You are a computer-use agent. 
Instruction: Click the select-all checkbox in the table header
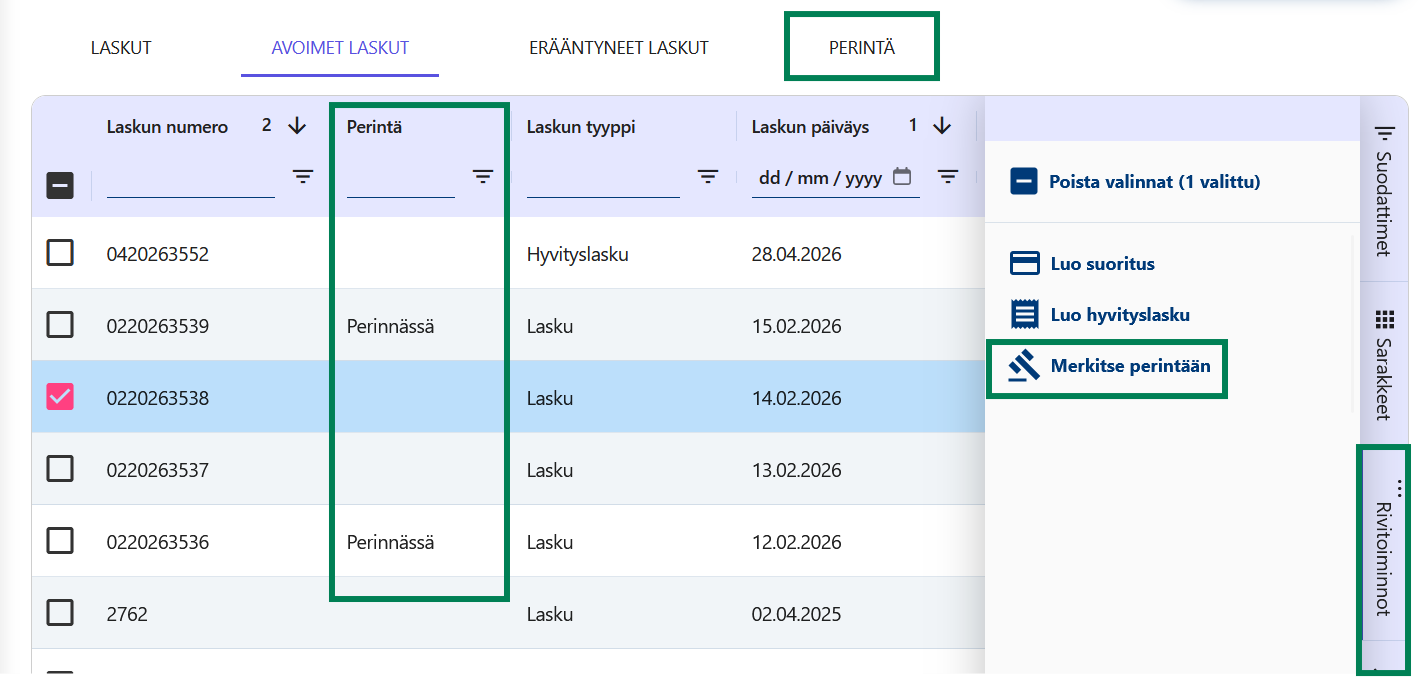click(x=60, y=185)
